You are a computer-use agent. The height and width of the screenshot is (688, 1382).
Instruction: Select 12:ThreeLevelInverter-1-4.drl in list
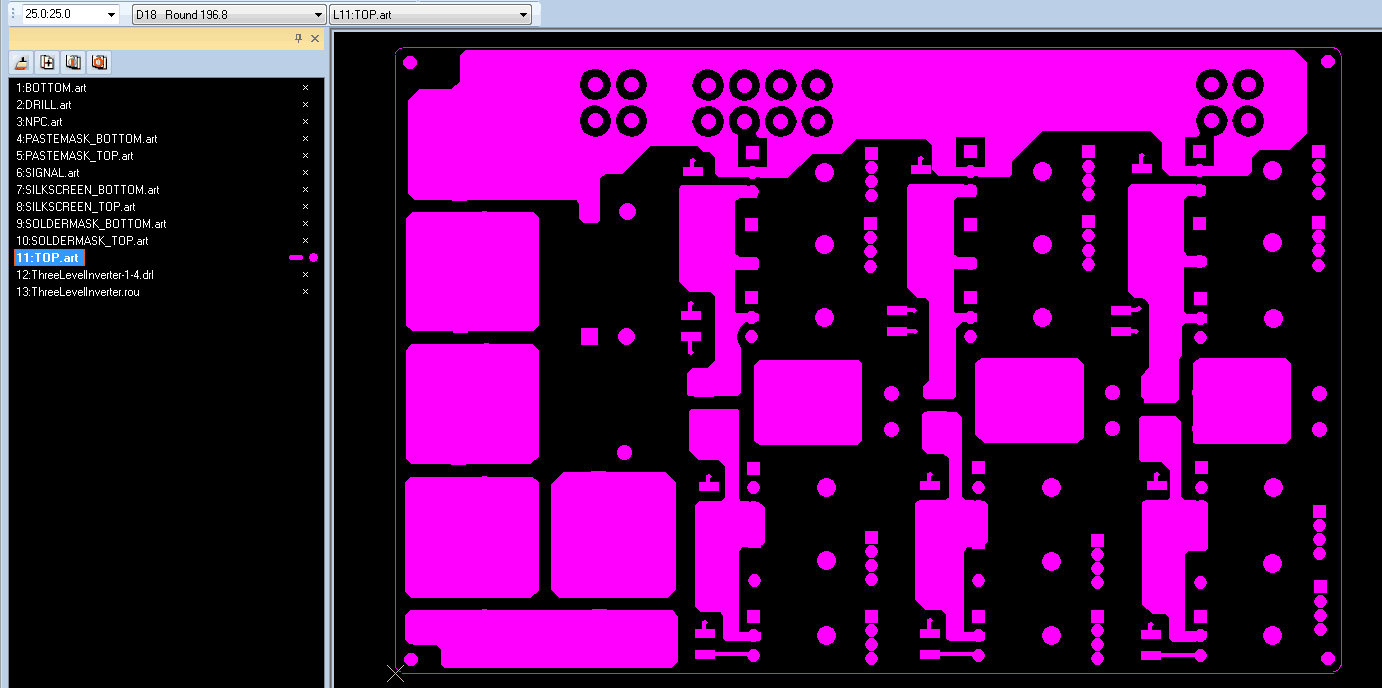coord(85,275)
